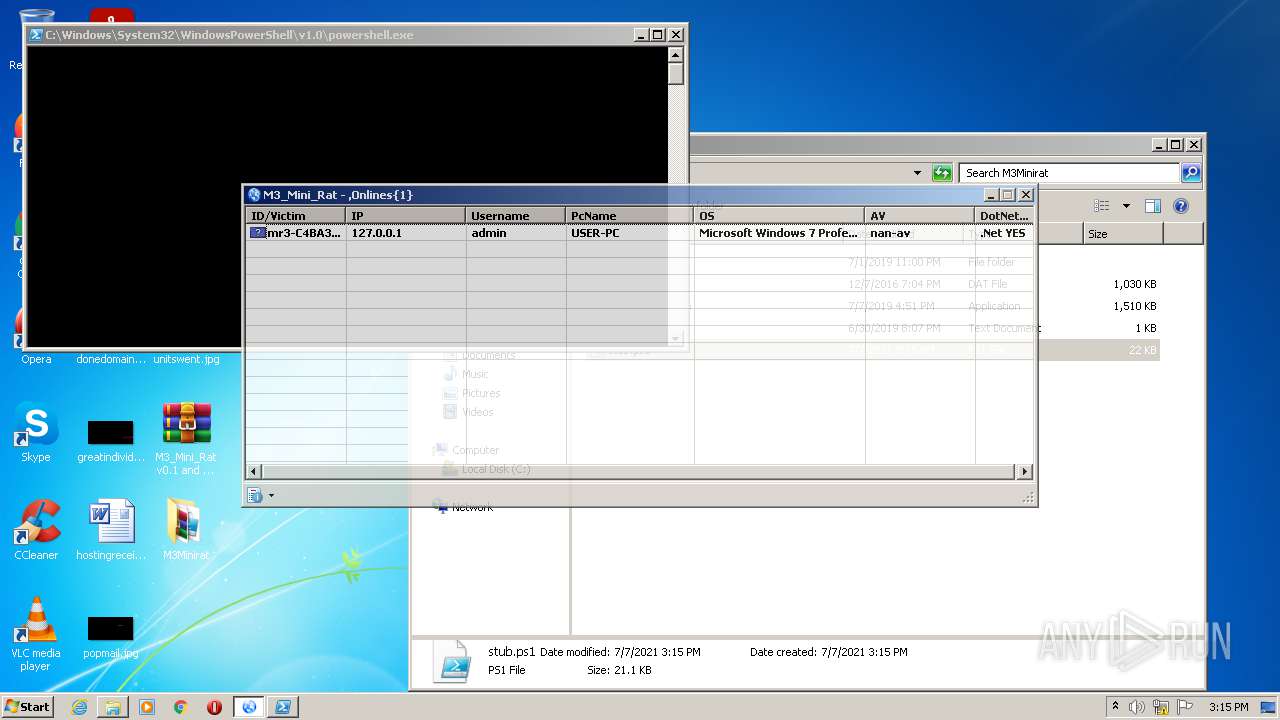Sort Explorer files by Size column

point(1123,233)
